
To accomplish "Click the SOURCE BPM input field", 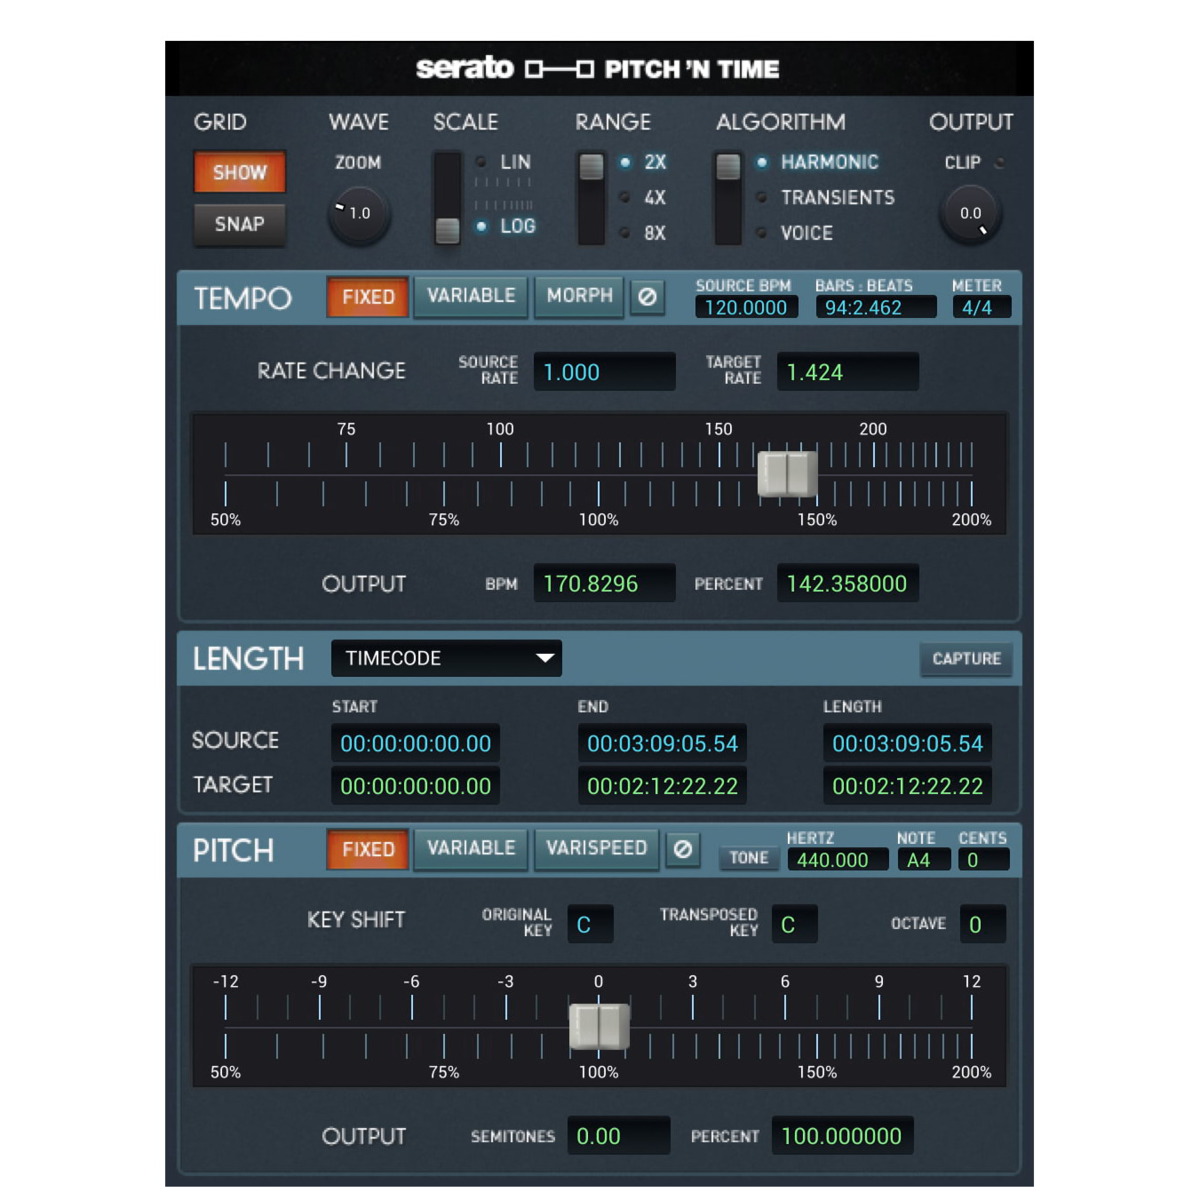I will pyautogui.click(x=746, y=307).
